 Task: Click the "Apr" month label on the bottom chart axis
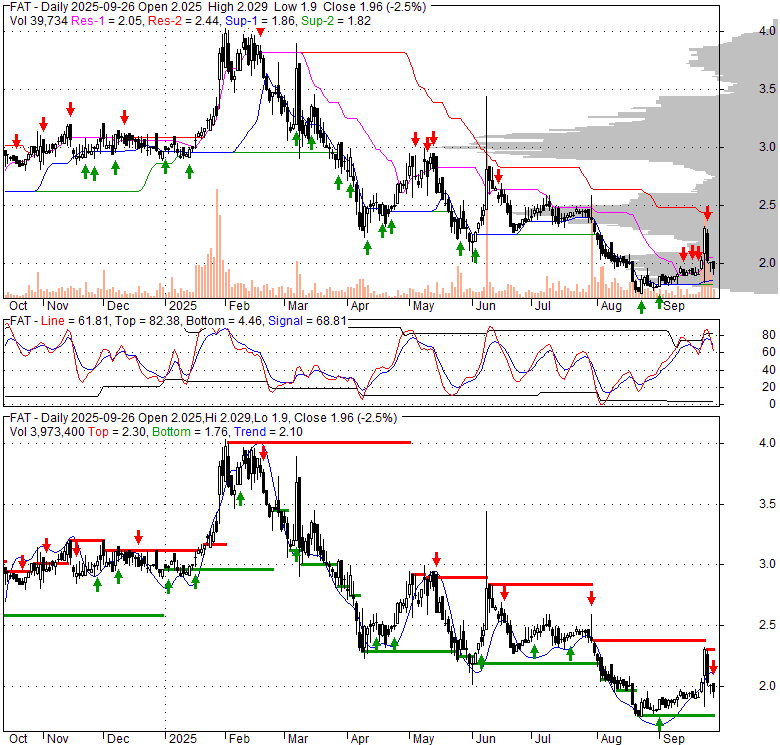click(x=360, y=739)
